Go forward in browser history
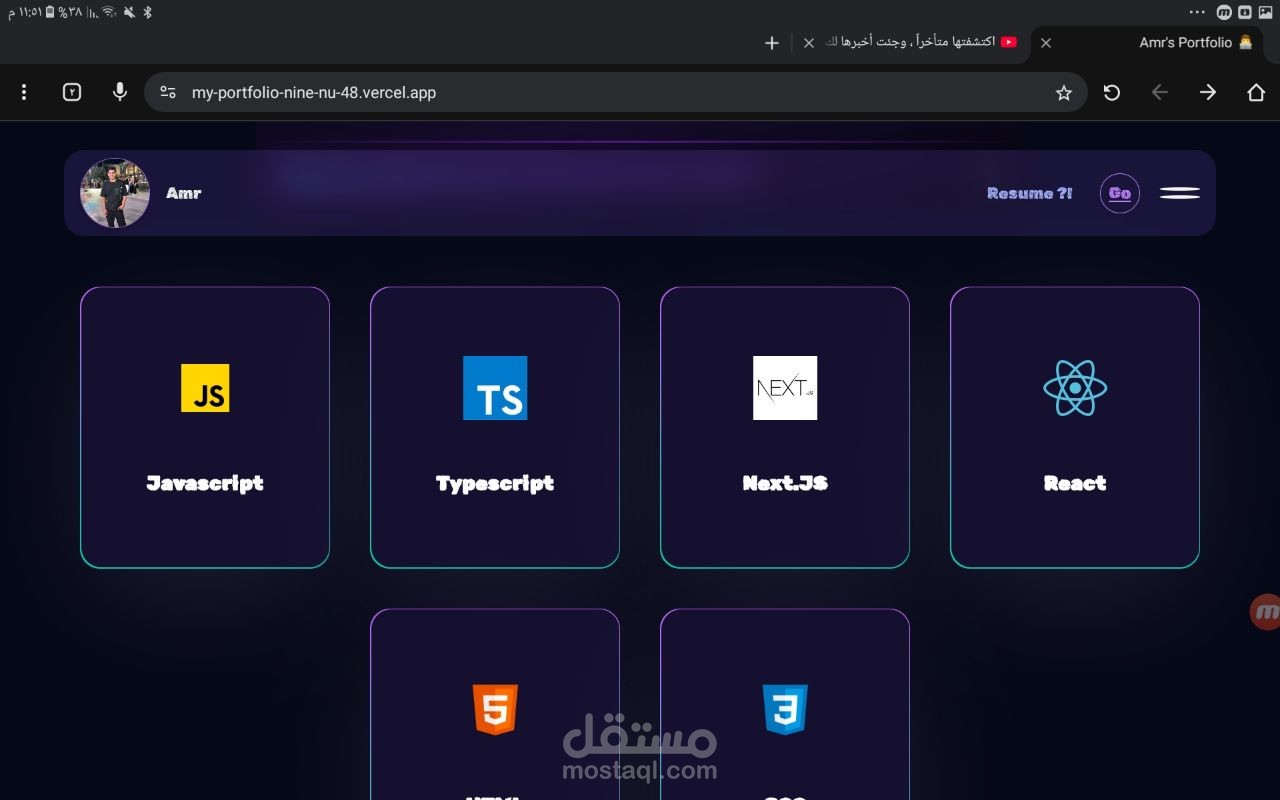Image resolution: width=1280 pixels, height=800 pixels. (1208, 92)
